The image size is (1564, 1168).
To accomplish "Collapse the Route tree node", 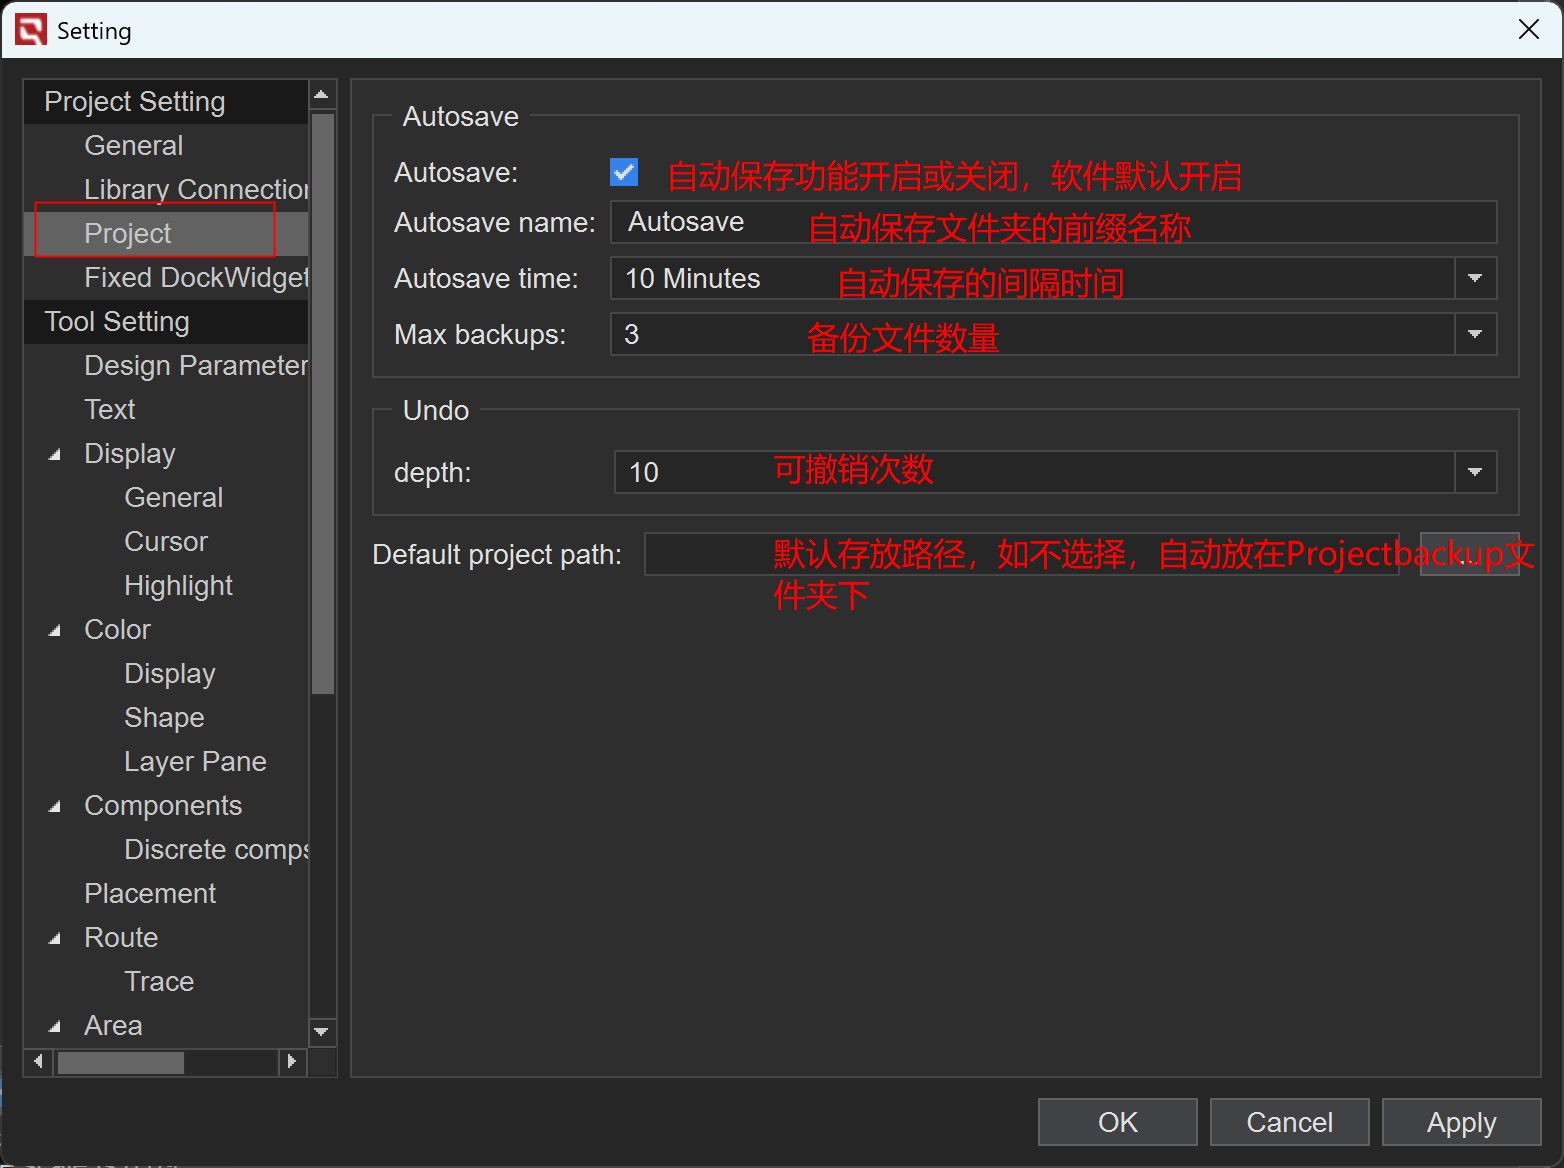I will pos(55,939).
